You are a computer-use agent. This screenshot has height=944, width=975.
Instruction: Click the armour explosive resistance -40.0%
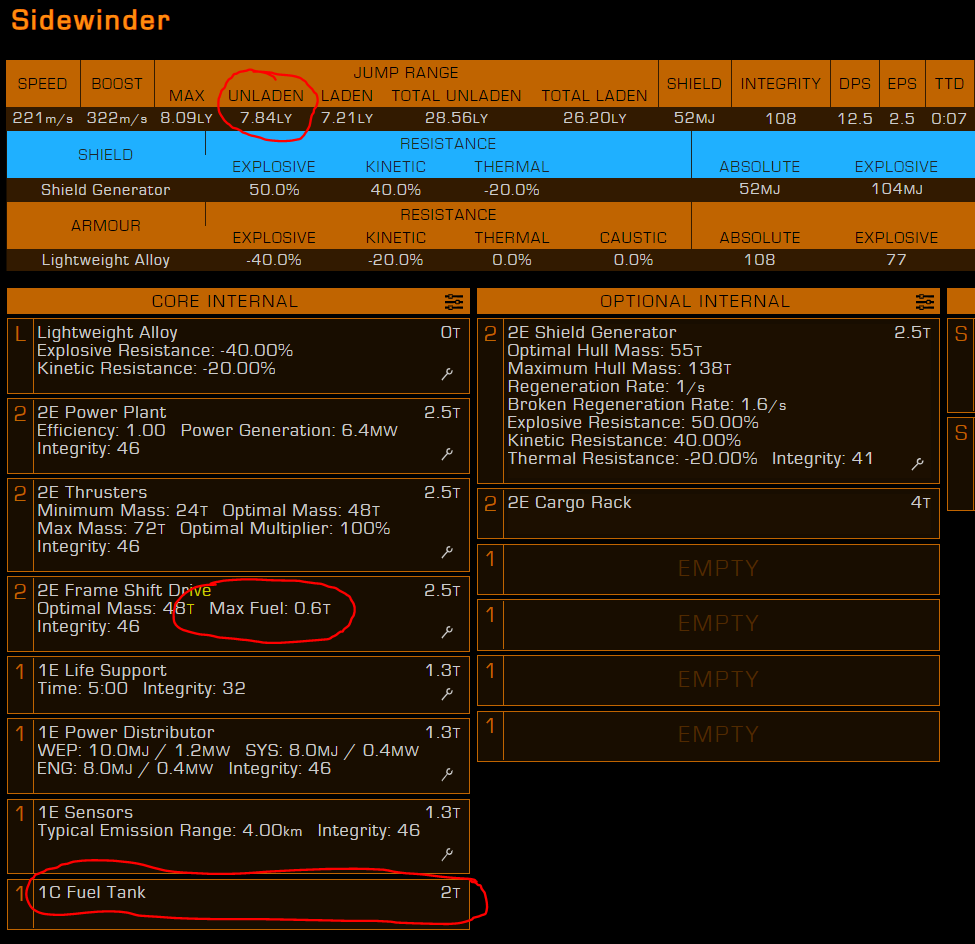[x=274, y=260]
